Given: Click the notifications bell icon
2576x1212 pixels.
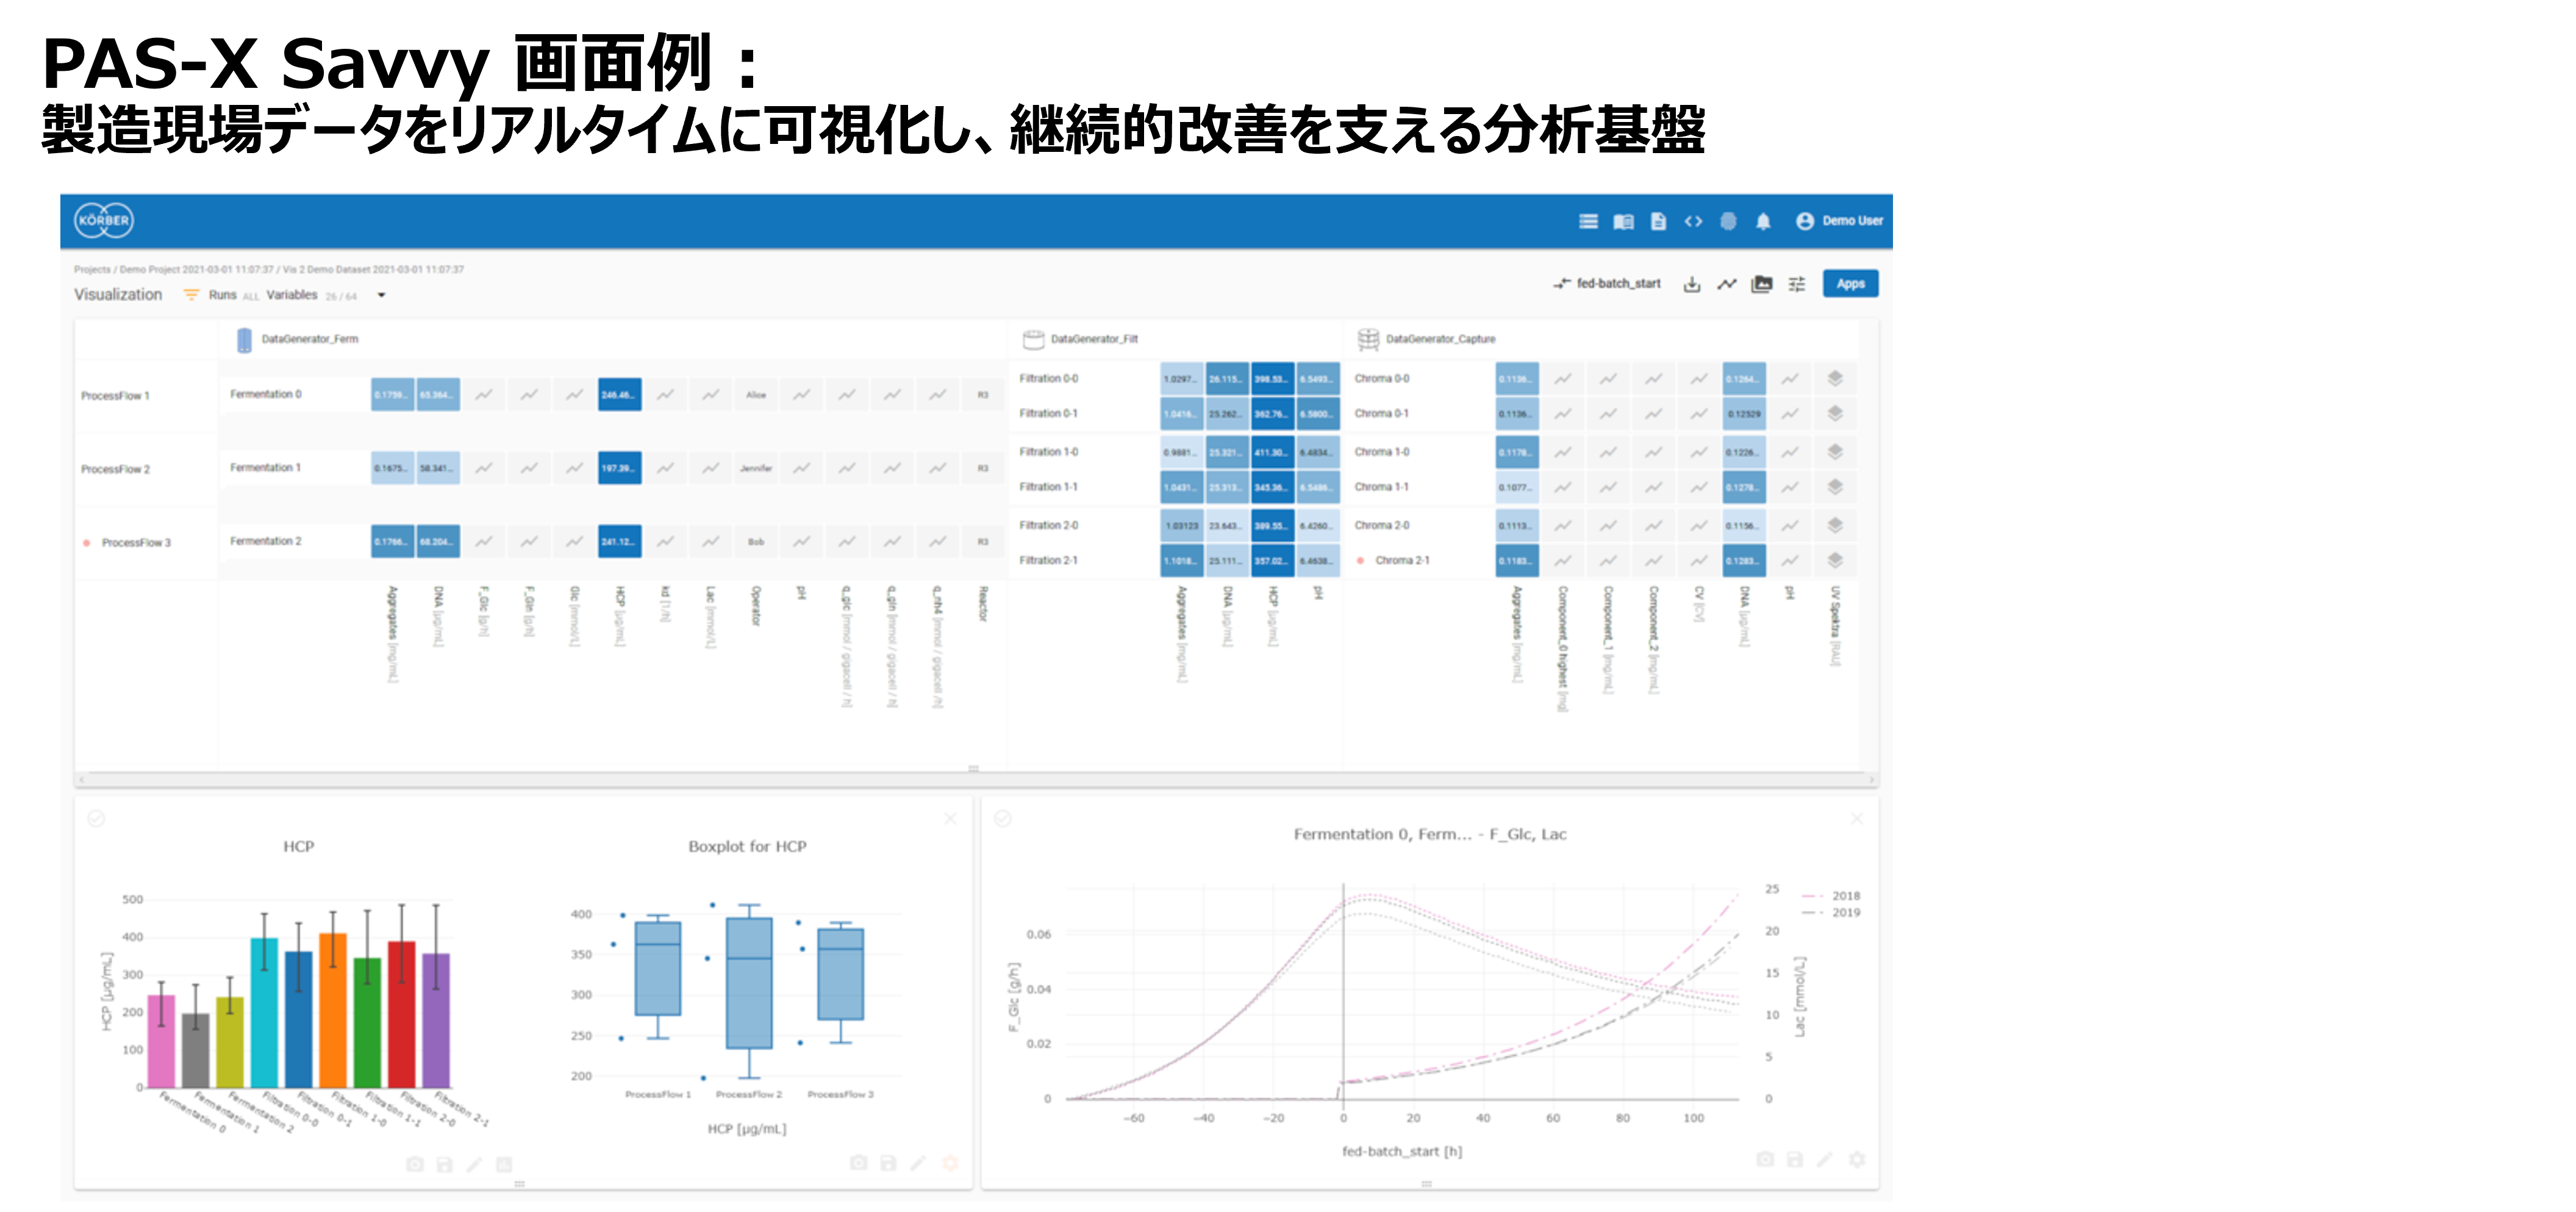Looking at the screenshot, I should (x=1762, y=221).
